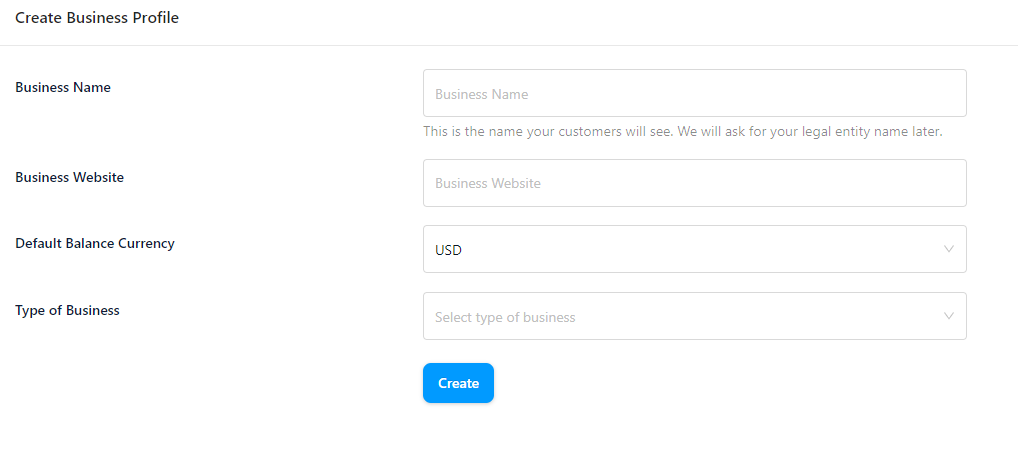The width and height of the screenshot is (1018, 458).
Task: Click the chevron arrow in the USD currency selector
Action: [x=949, y=249]
